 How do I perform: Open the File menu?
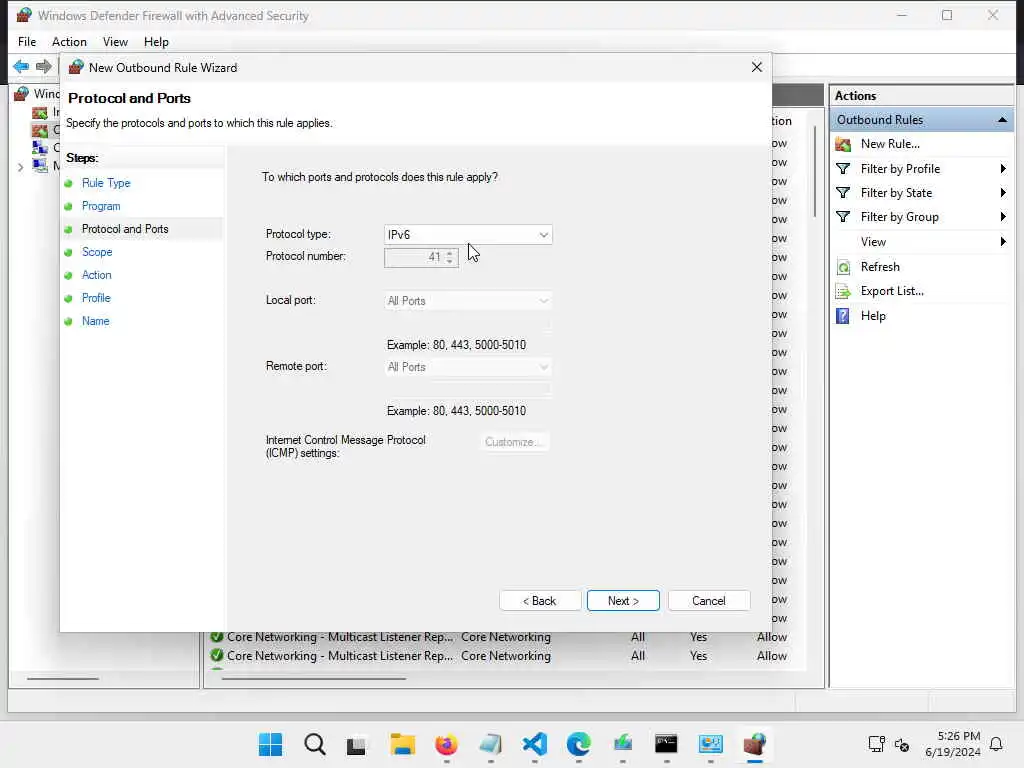point(27,42)
